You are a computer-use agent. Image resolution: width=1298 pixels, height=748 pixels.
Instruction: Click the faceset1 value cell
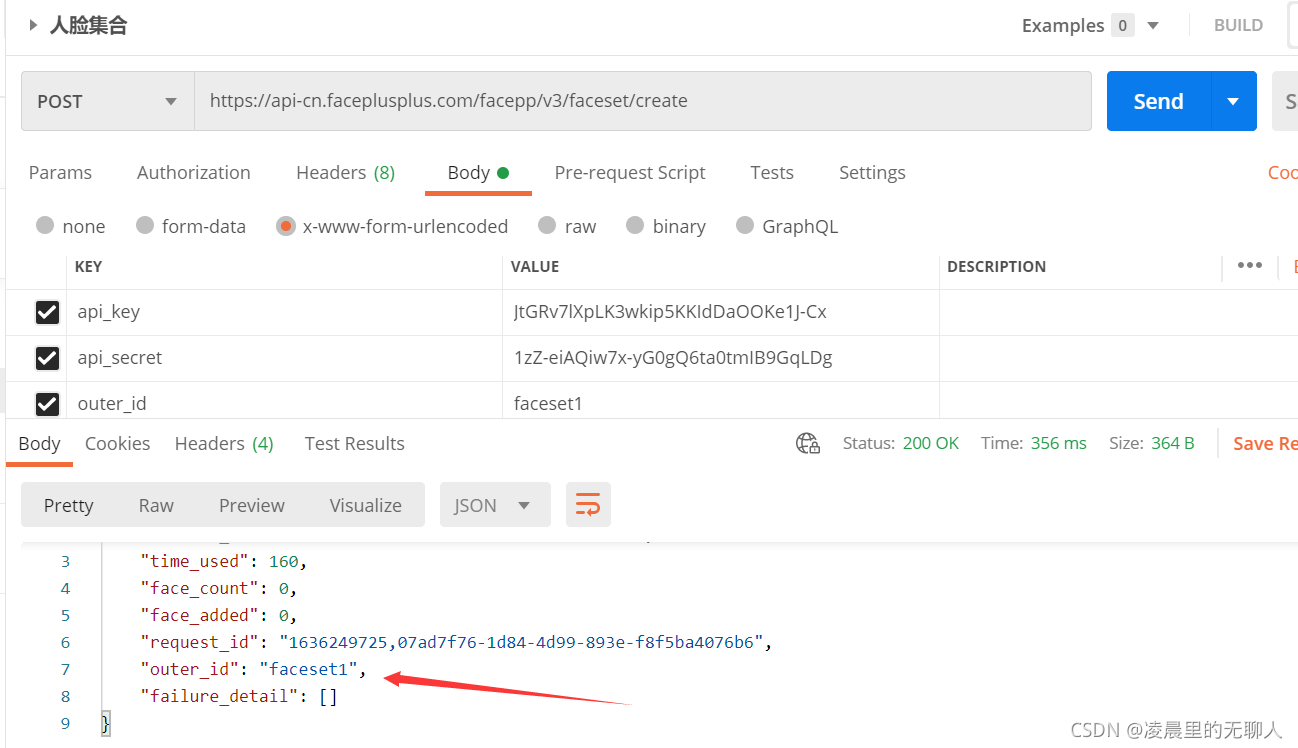[720, 401]
